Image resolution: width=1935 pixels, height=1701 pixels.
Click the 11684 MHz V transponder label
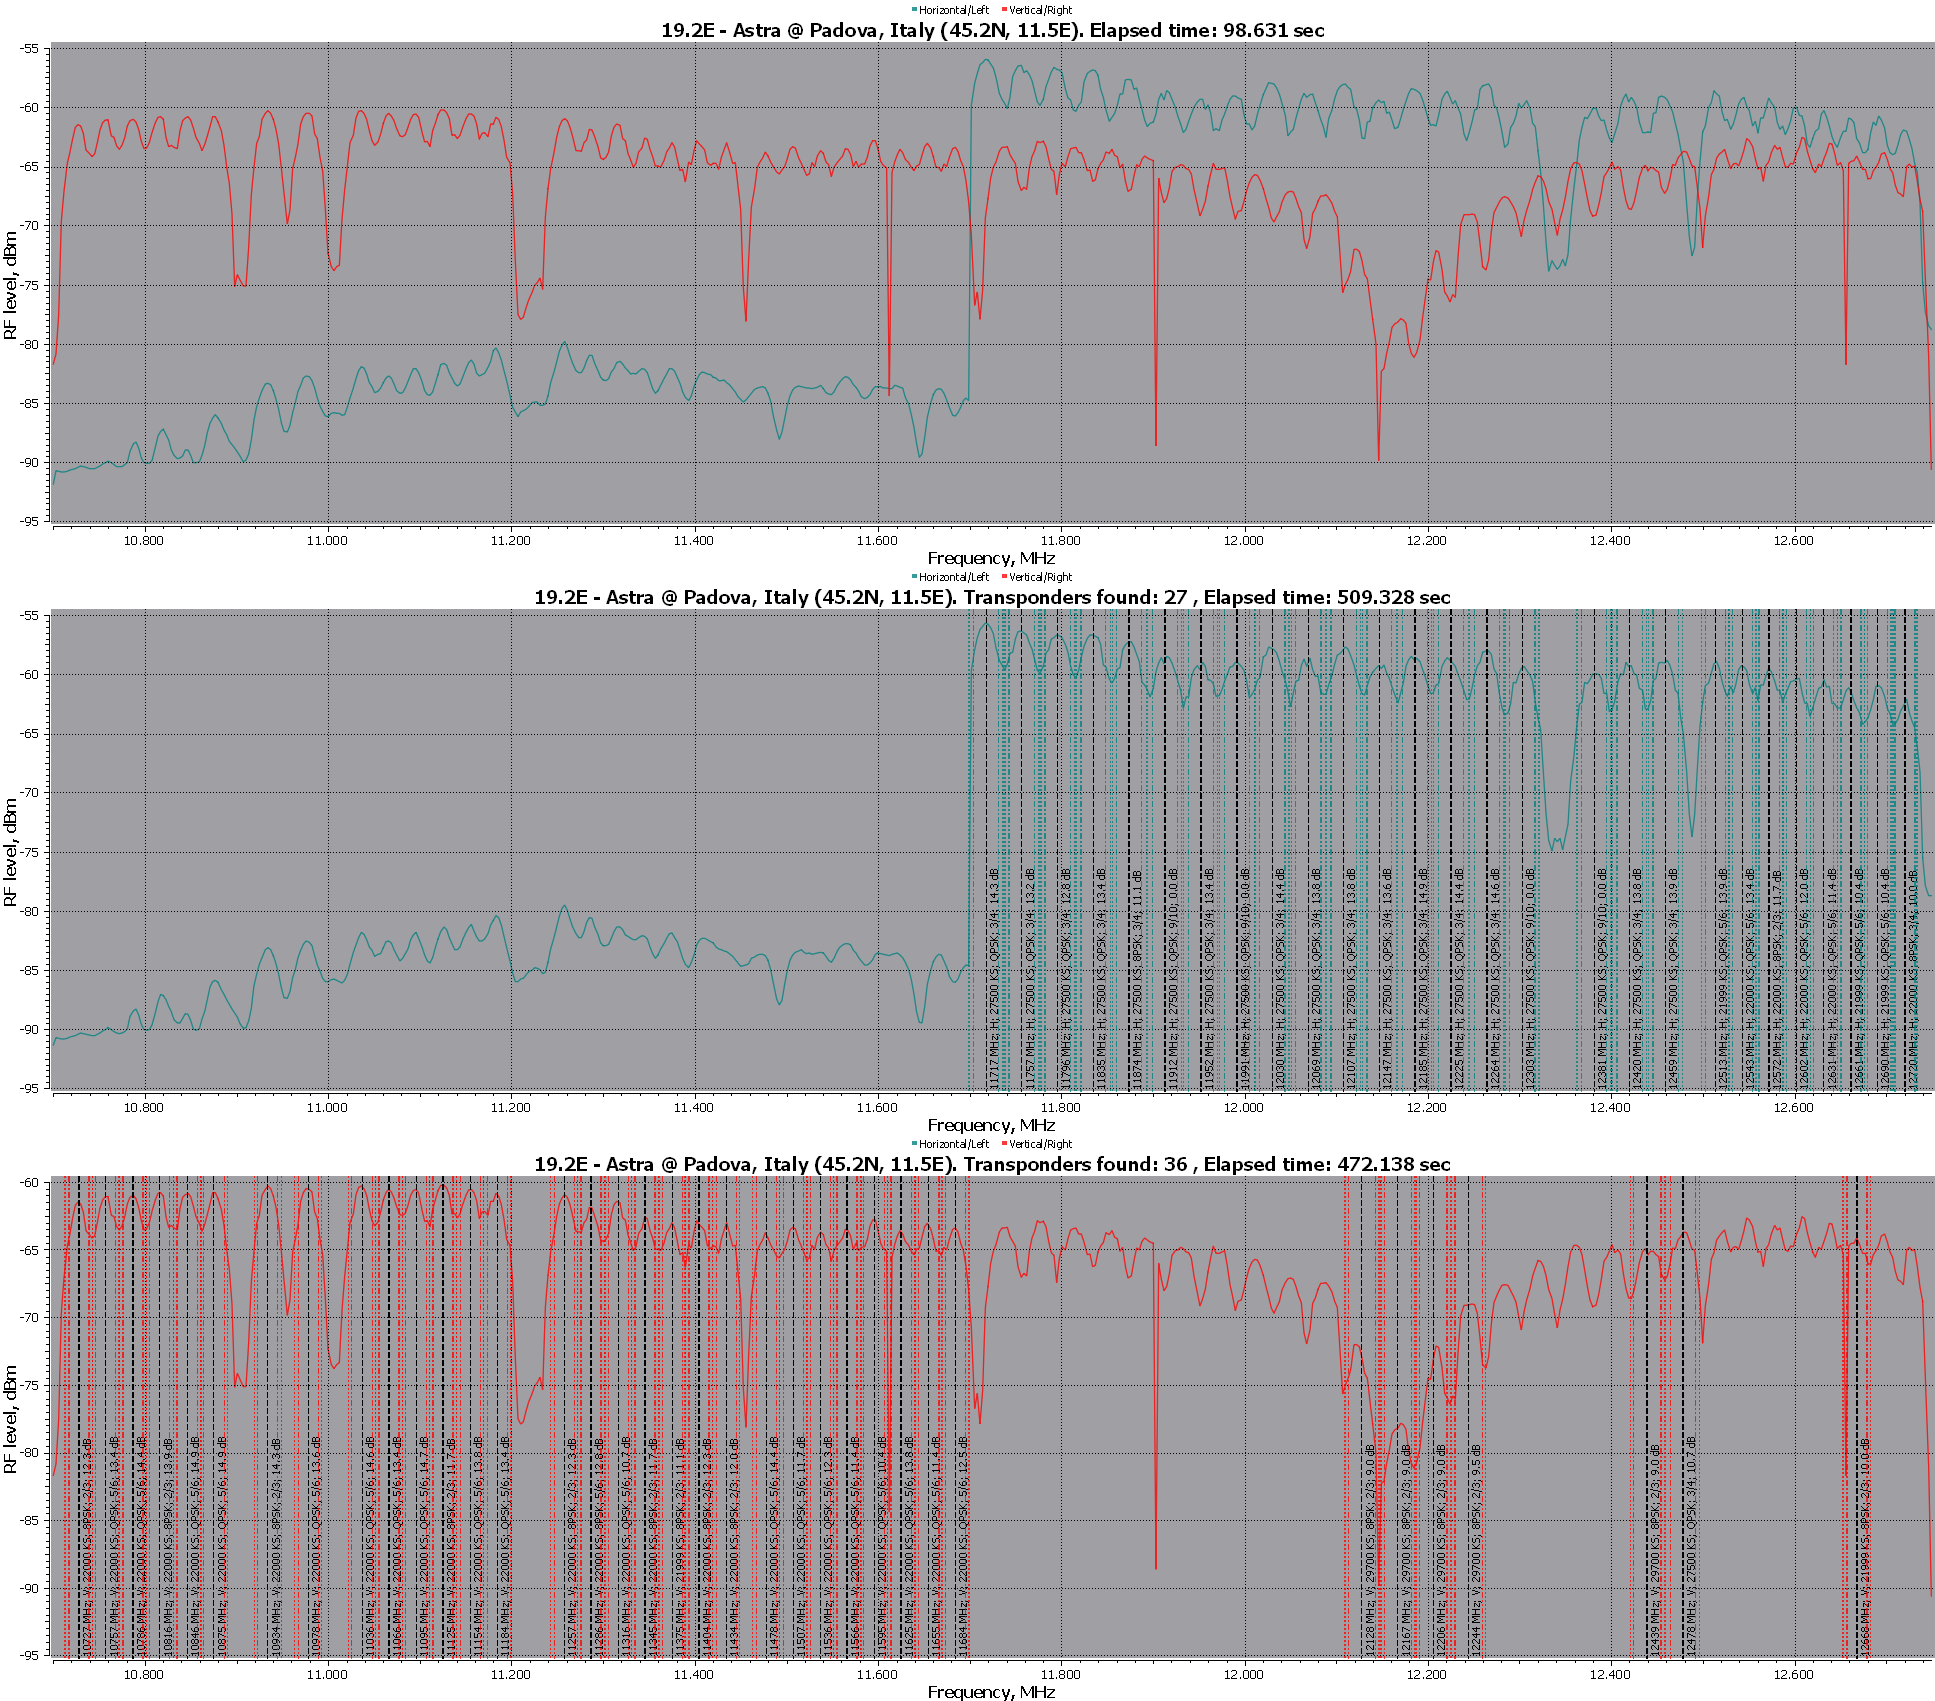tap(963, 1546)
